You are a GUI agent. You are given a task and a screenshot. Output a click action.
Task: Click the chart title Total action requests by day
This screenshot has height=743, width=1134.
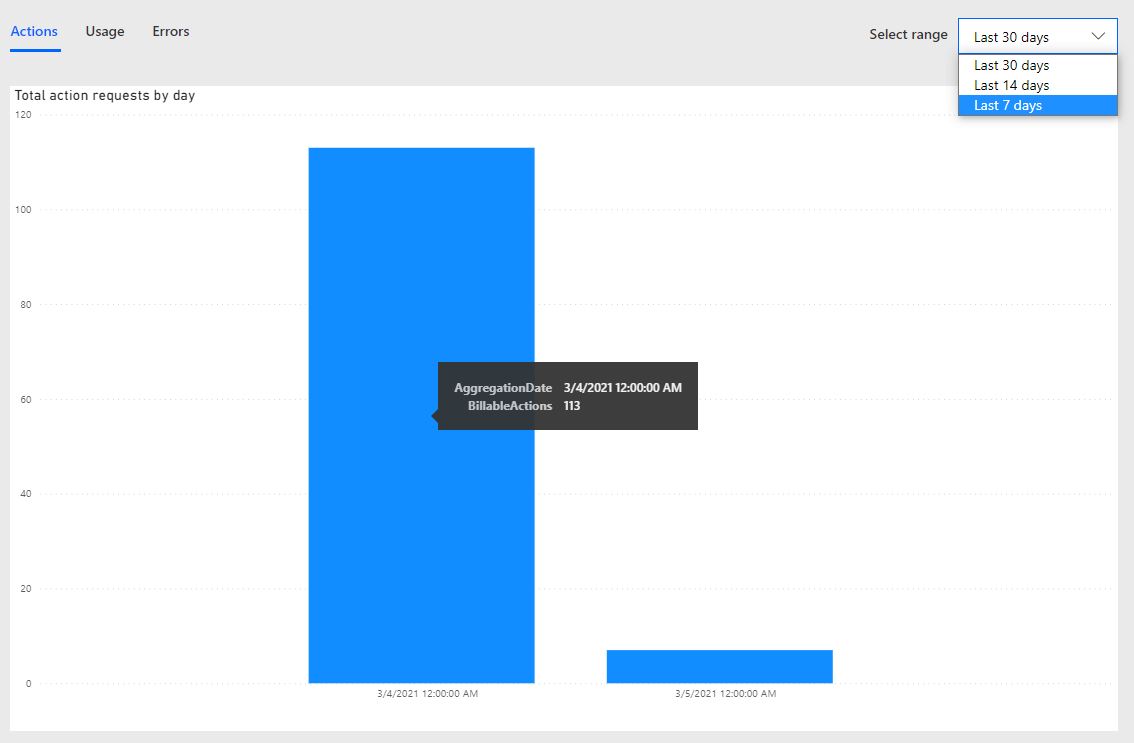pyautogui.click(x=104, y=95)
